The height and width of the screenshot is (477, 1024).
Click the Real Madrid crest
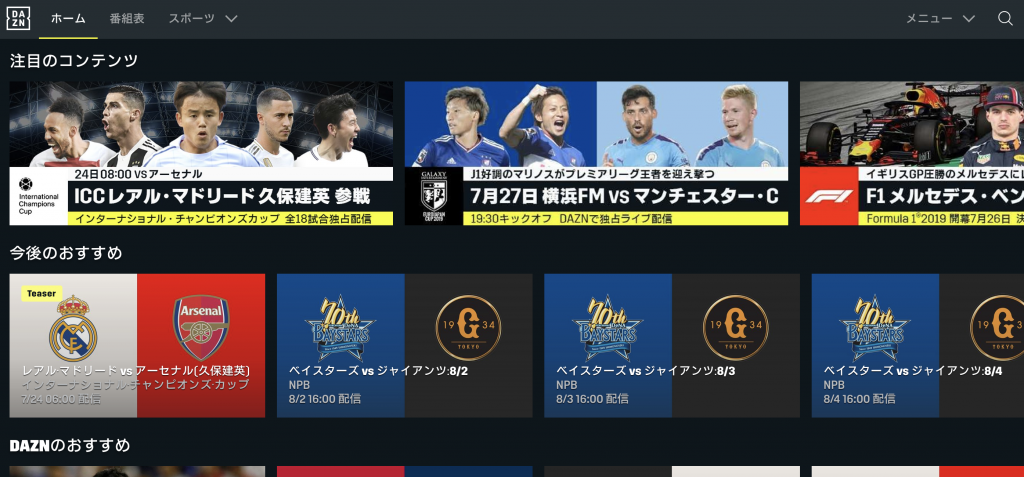pyautogui.click(x=72, y=329)
